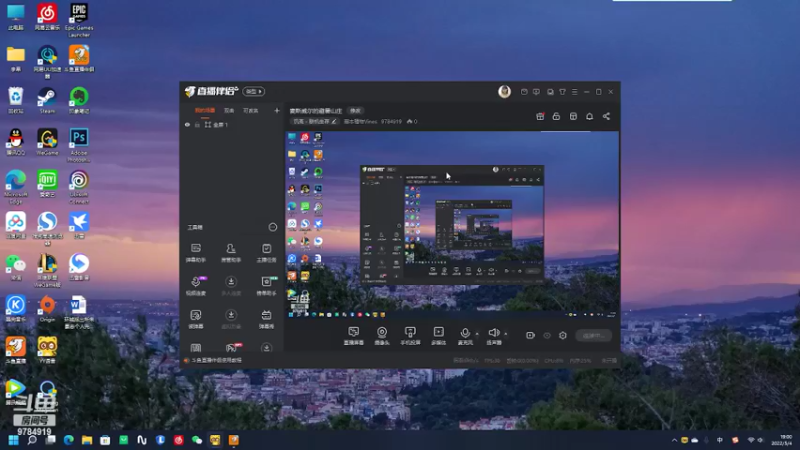
Task: Click the shirt skin icon in title bar
Action: [x=562, y=92]
